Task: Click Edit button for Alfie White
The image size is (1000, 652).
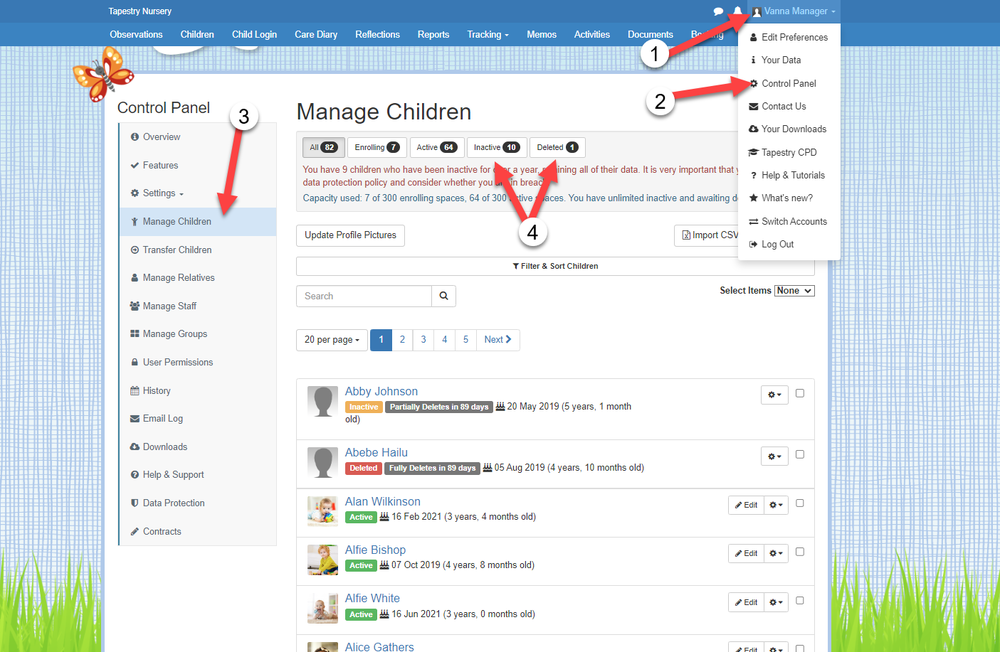Action: [x=746, y=602]
